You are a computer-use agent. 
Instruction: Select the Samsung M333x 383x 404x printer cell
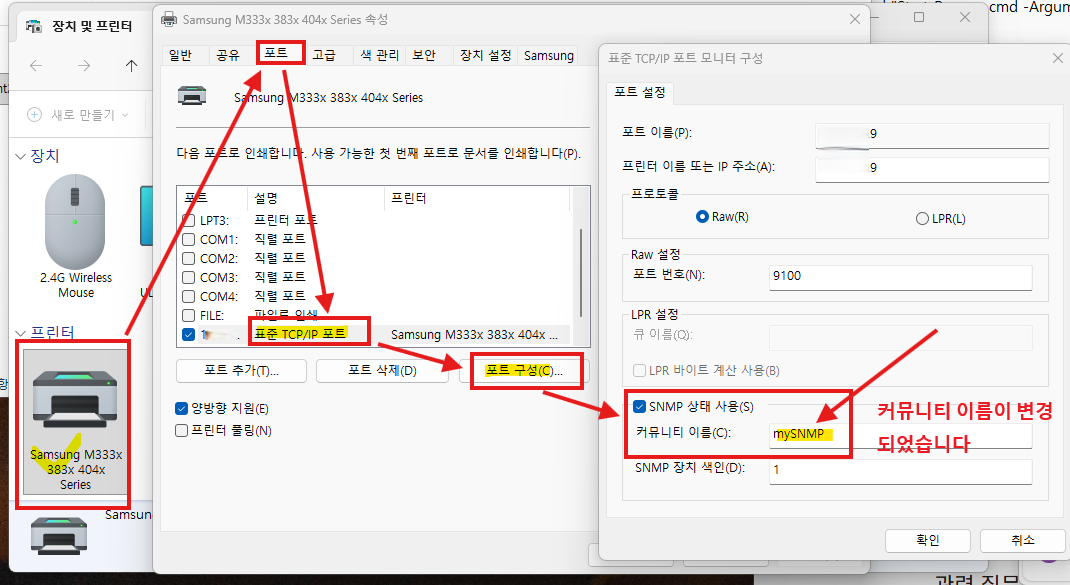[x=474, y=334]
